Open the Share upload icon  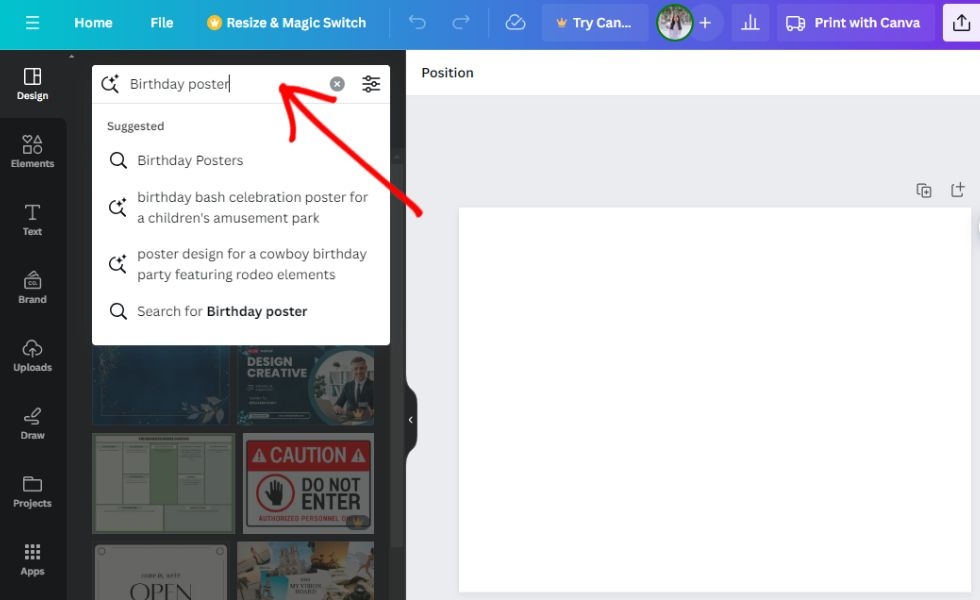click(961, 23)
